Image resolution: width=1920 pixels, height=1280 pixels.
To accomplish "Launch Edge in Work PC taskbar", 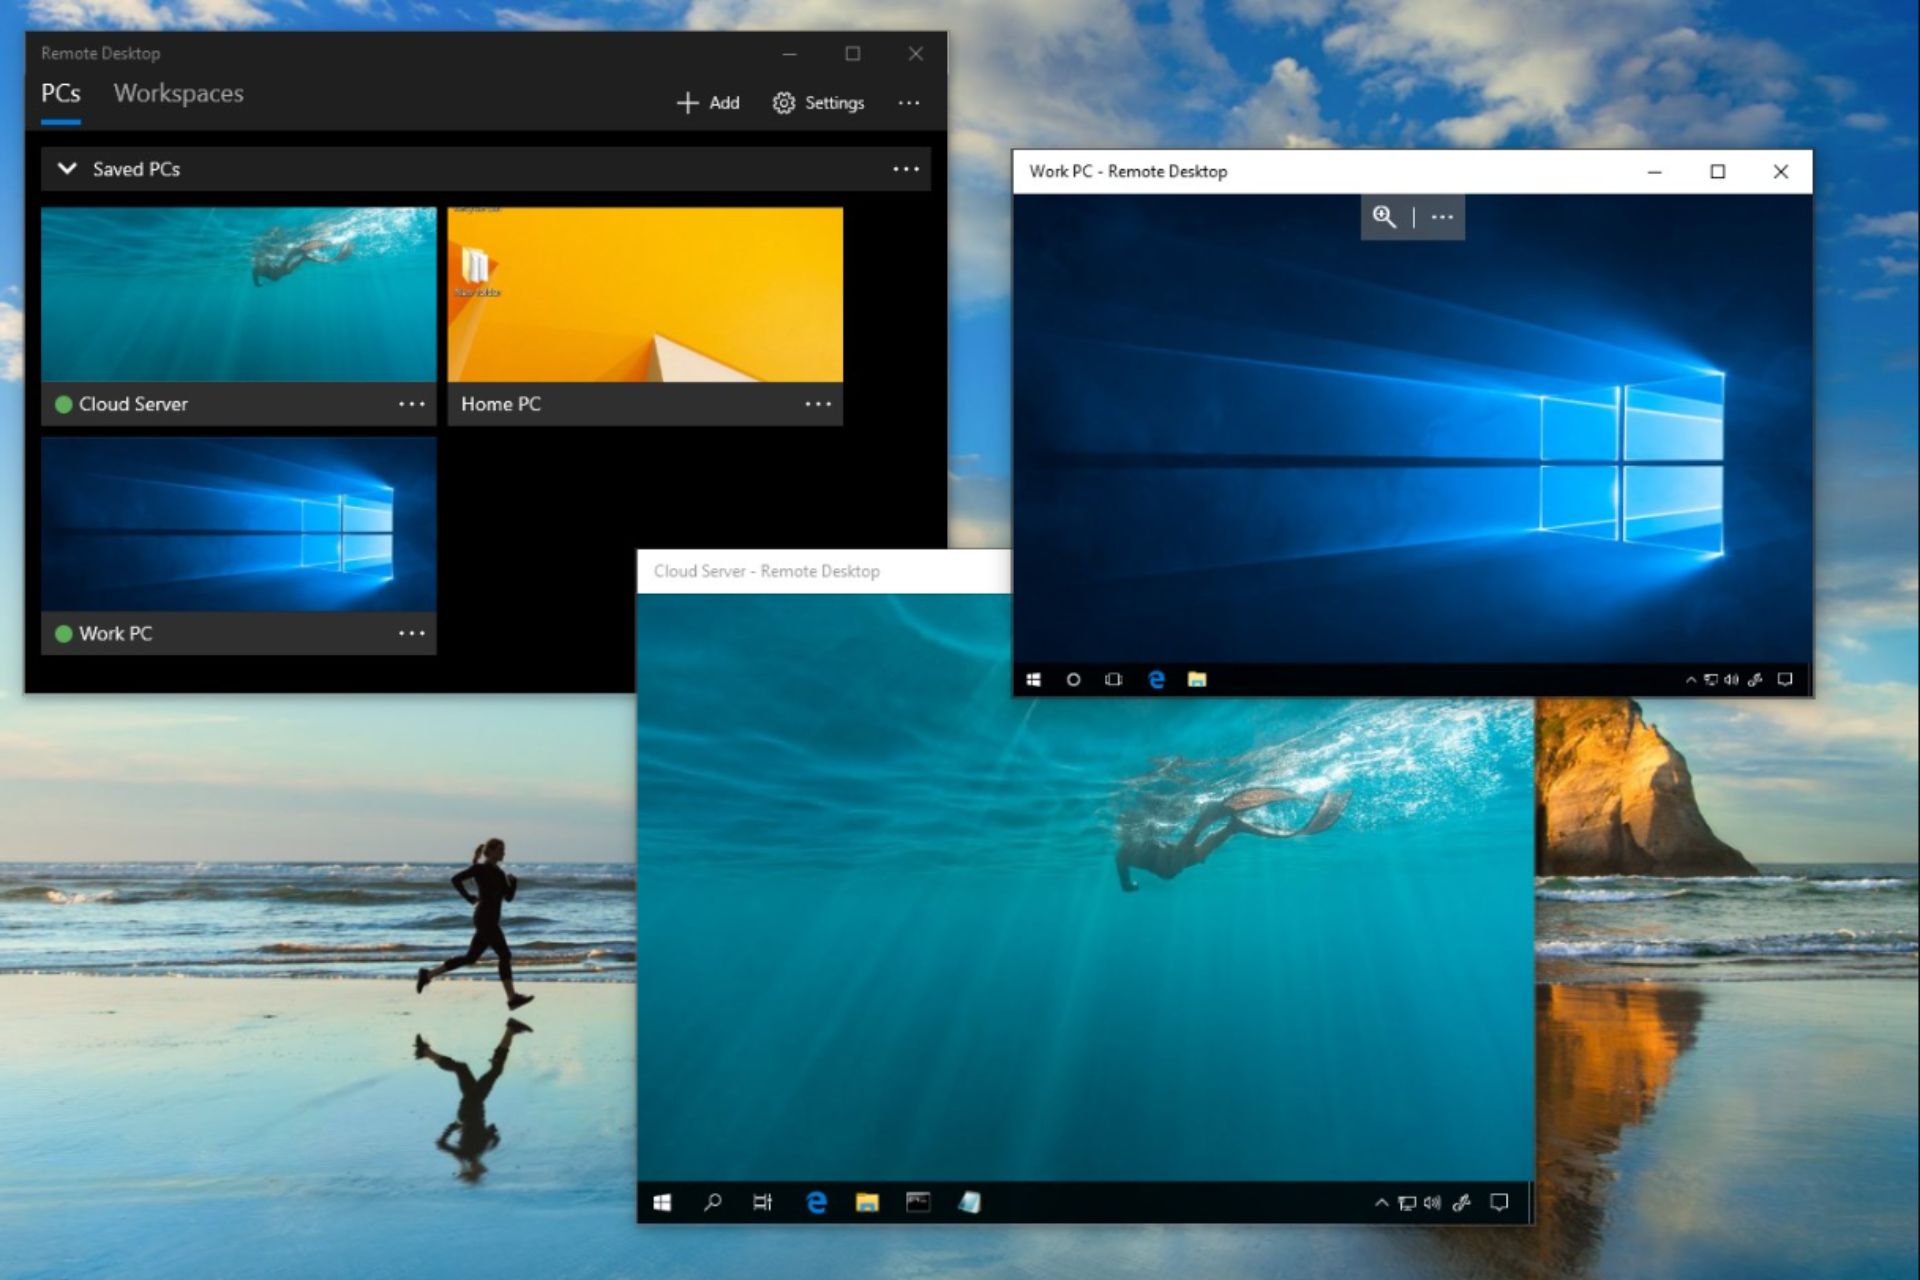I will (1157, 680).
